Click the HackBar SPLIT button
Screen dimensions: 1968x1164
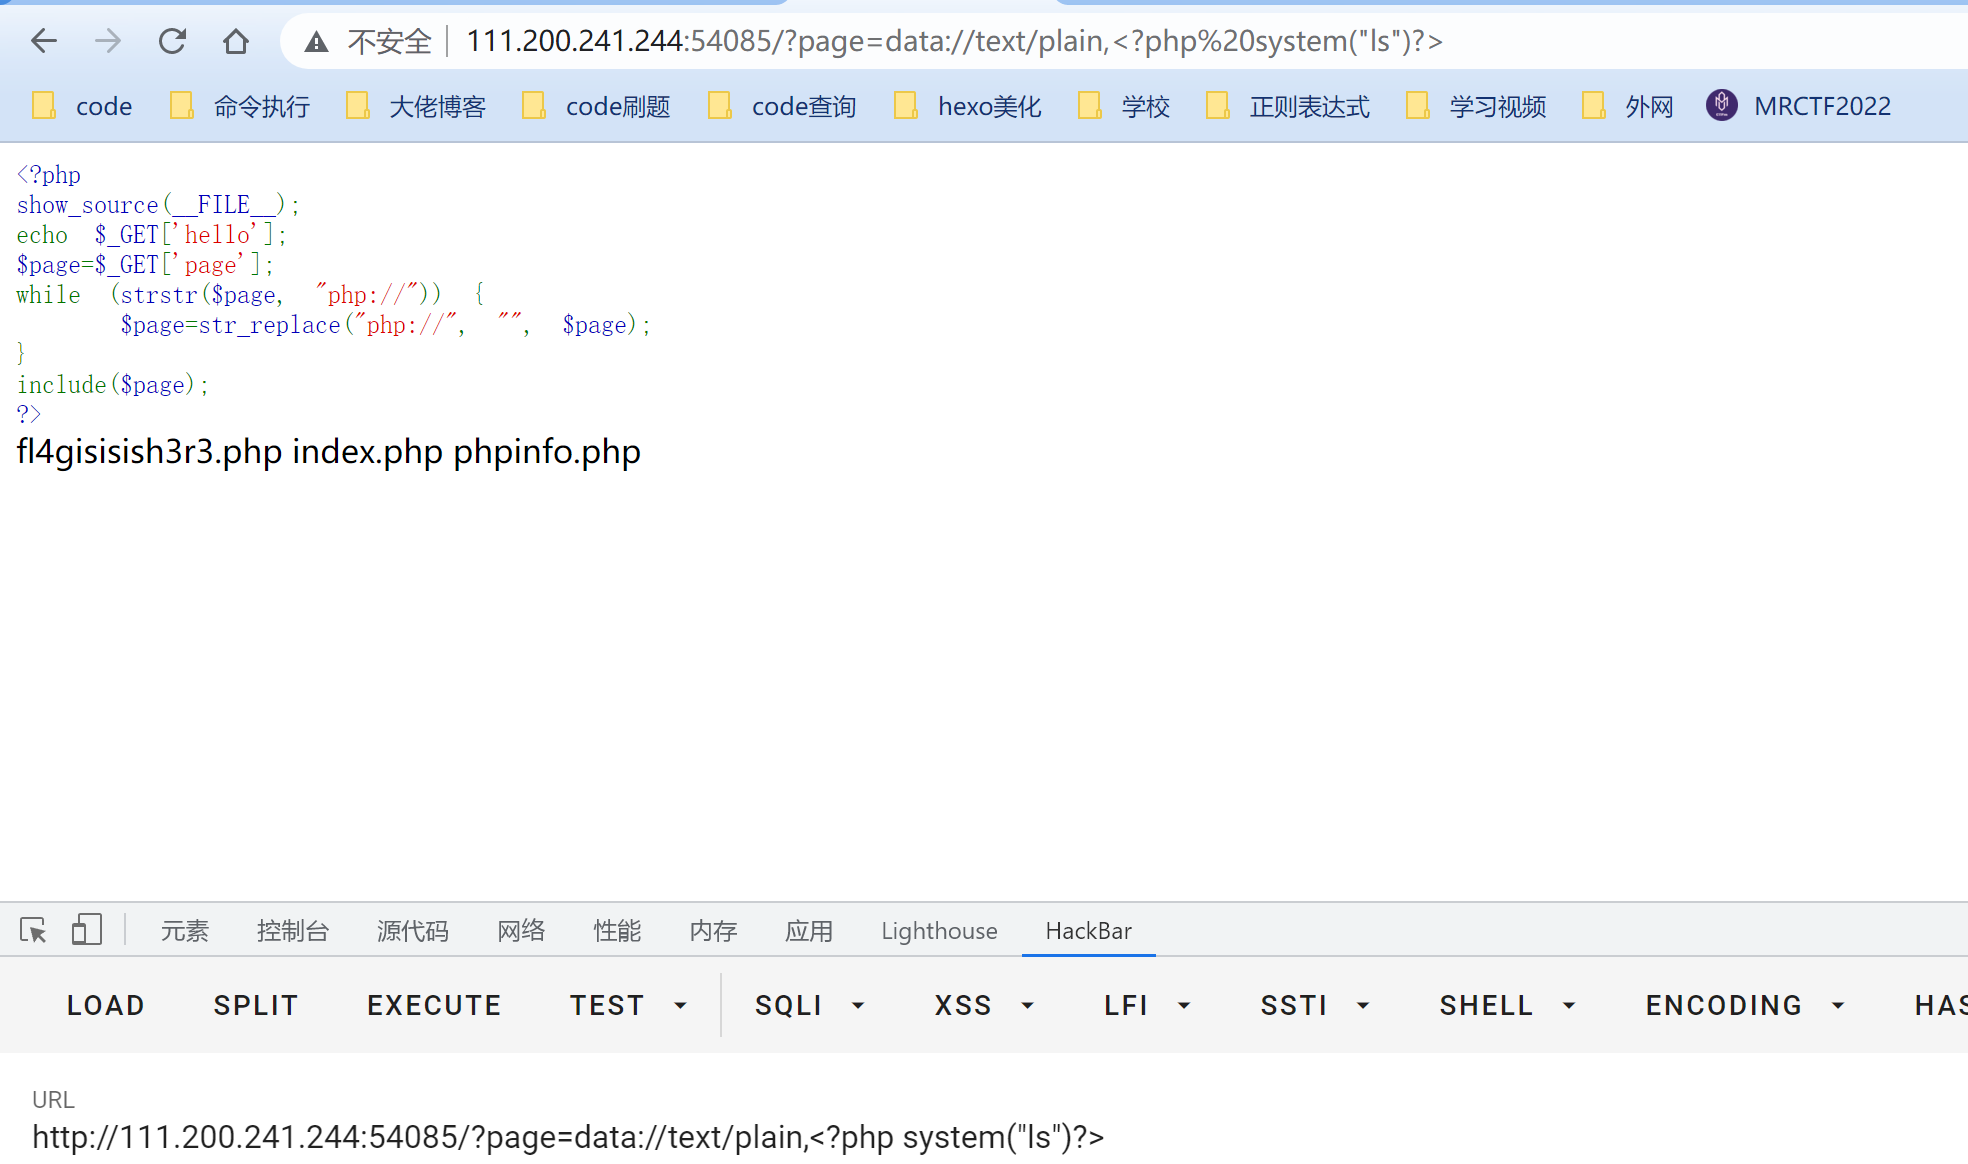click(x=256, y=1005)
